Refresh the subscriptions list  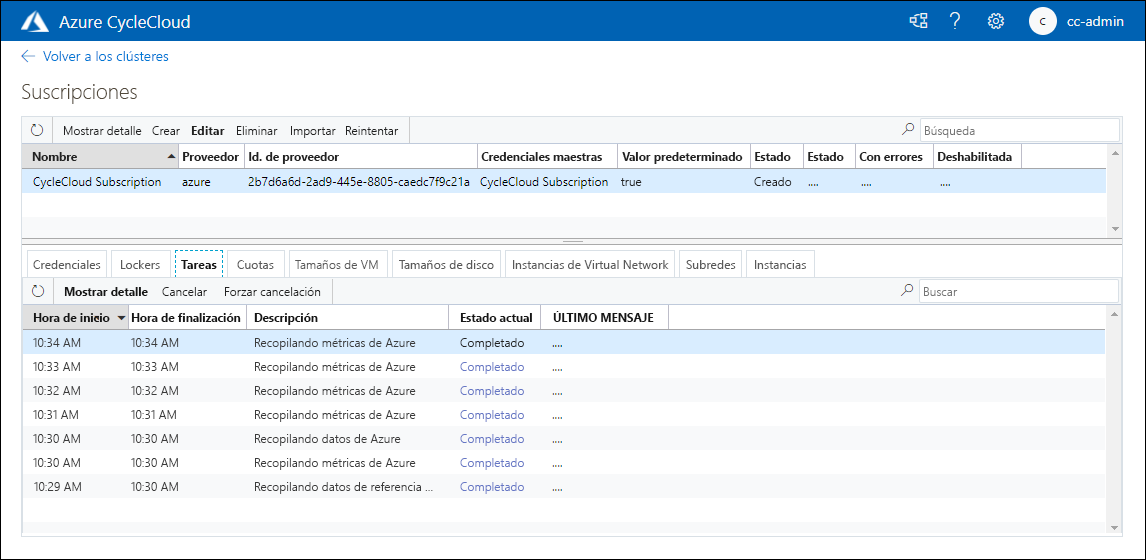coord(37,131)
